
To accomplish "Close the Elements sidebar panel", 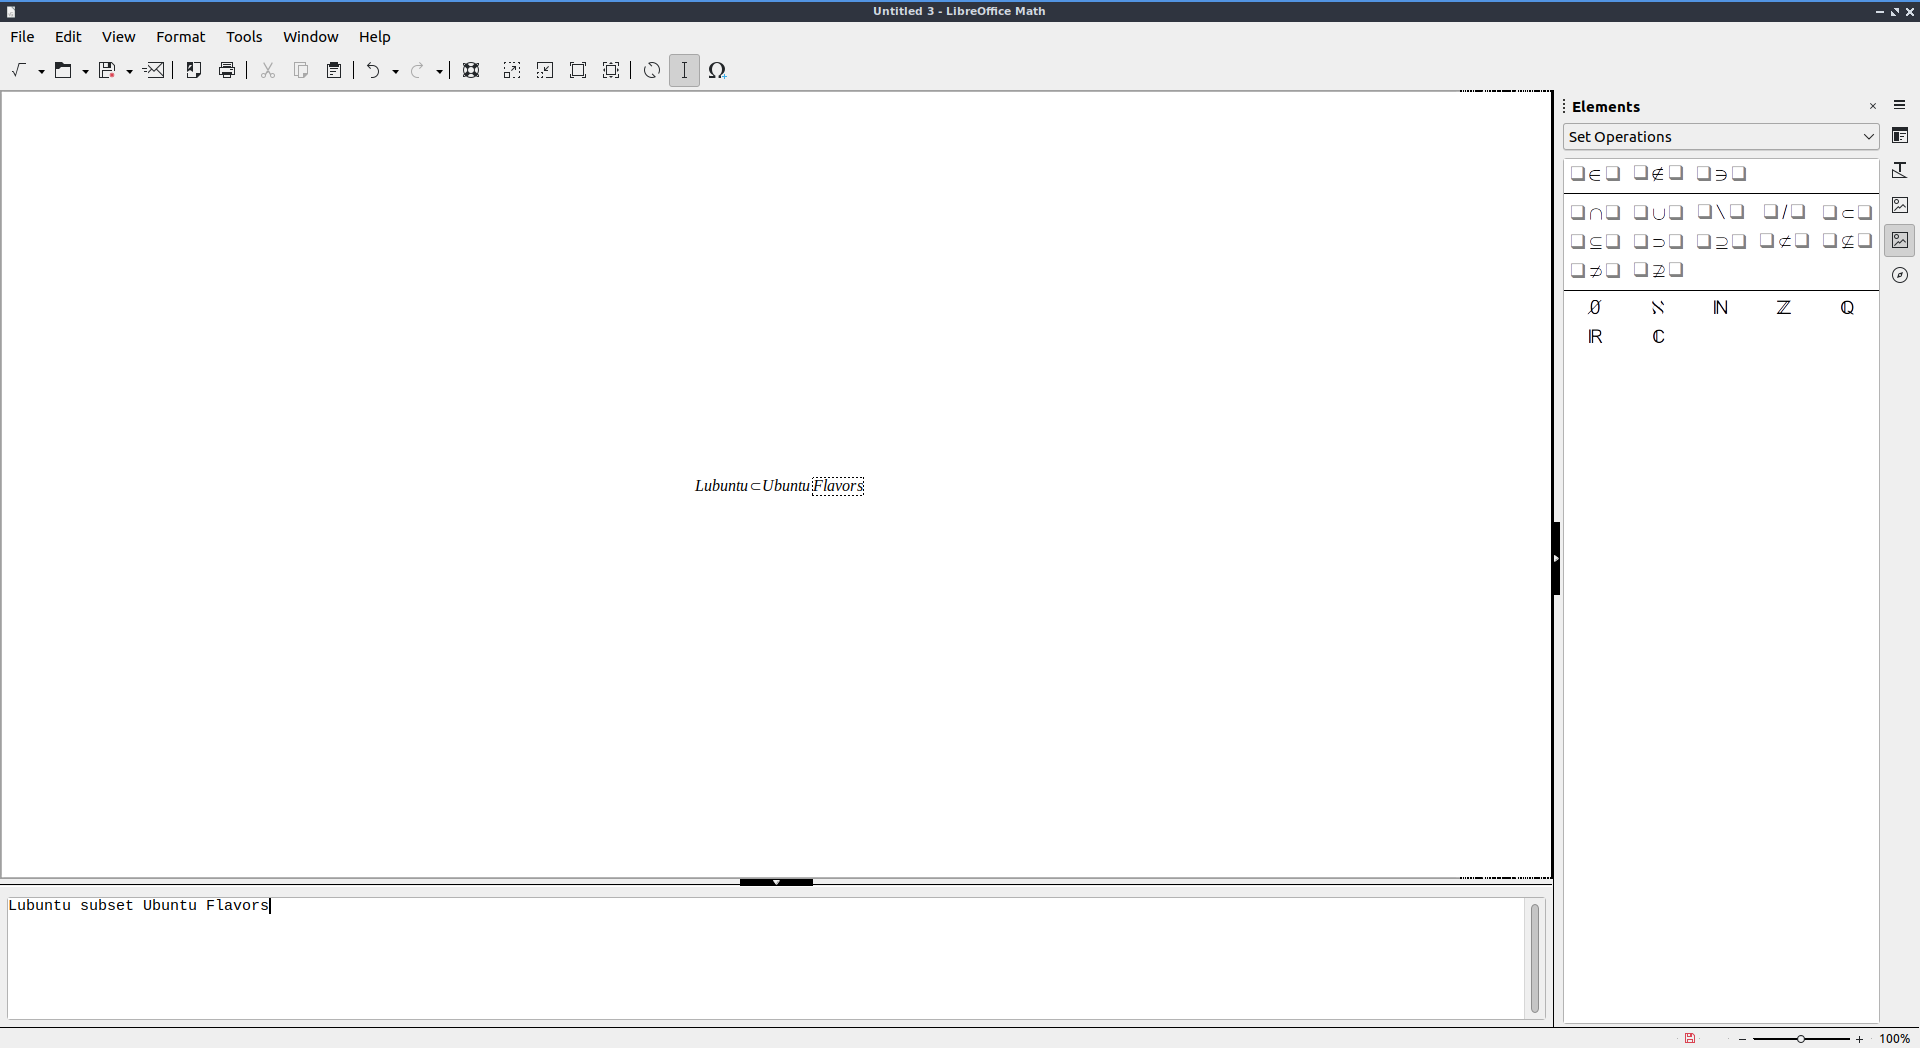I will (1873, 106).
